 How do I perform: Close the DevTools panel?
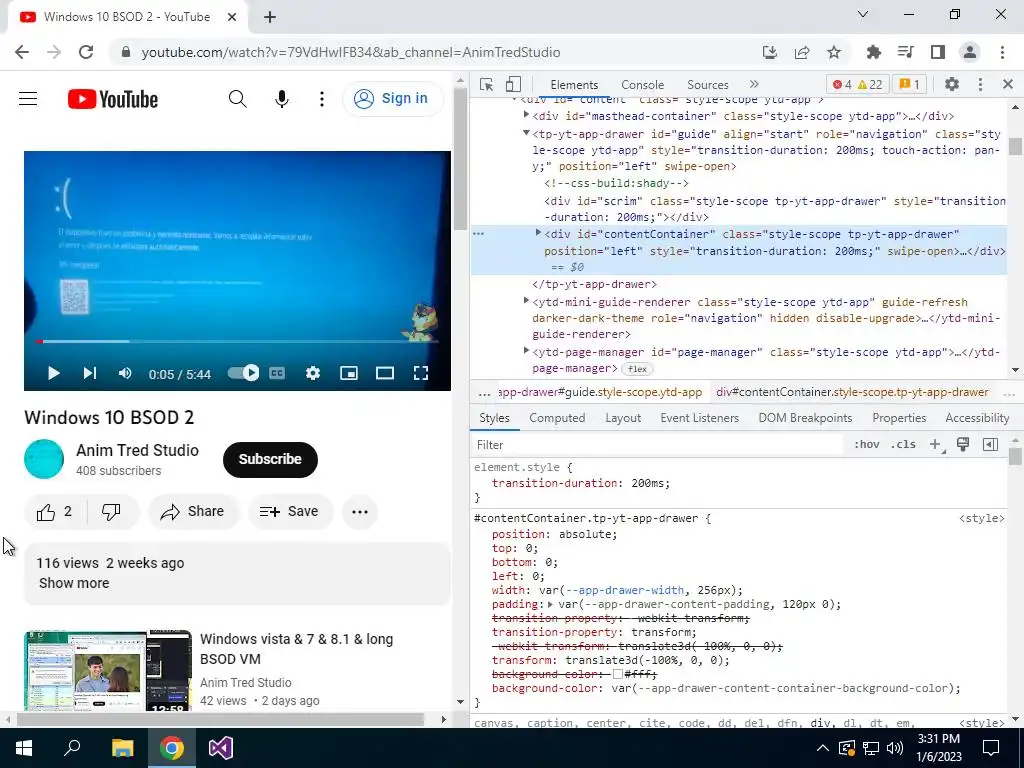(1008, 84)
